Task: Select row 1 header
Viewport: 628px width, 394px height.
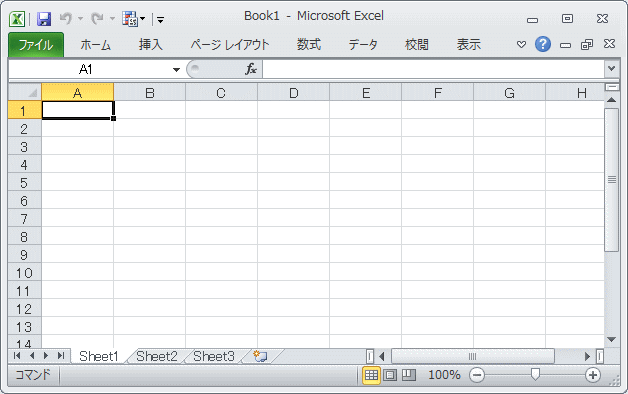Action: point(24,110)
